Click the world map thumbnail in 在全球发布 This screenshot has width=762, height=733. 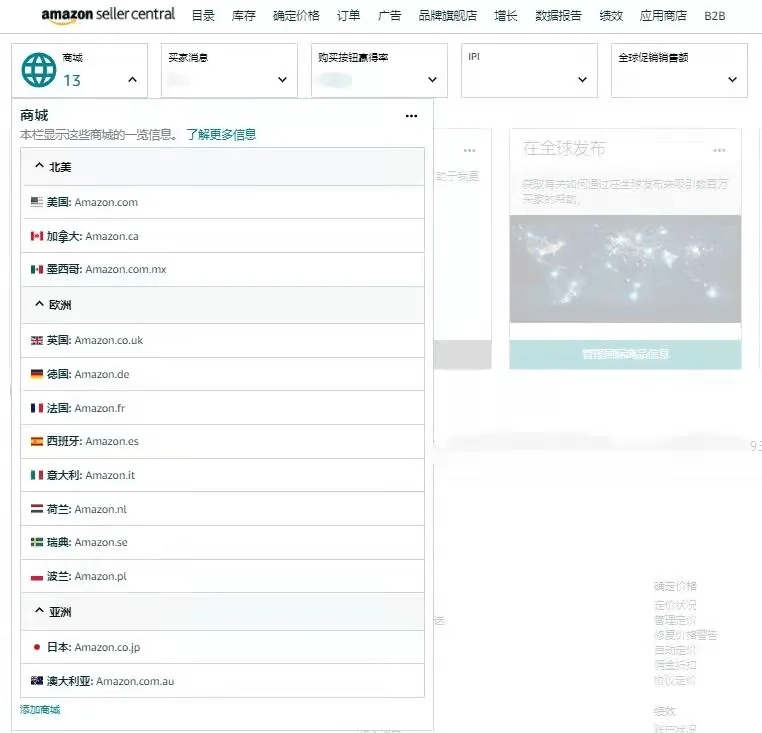(625, 268)
